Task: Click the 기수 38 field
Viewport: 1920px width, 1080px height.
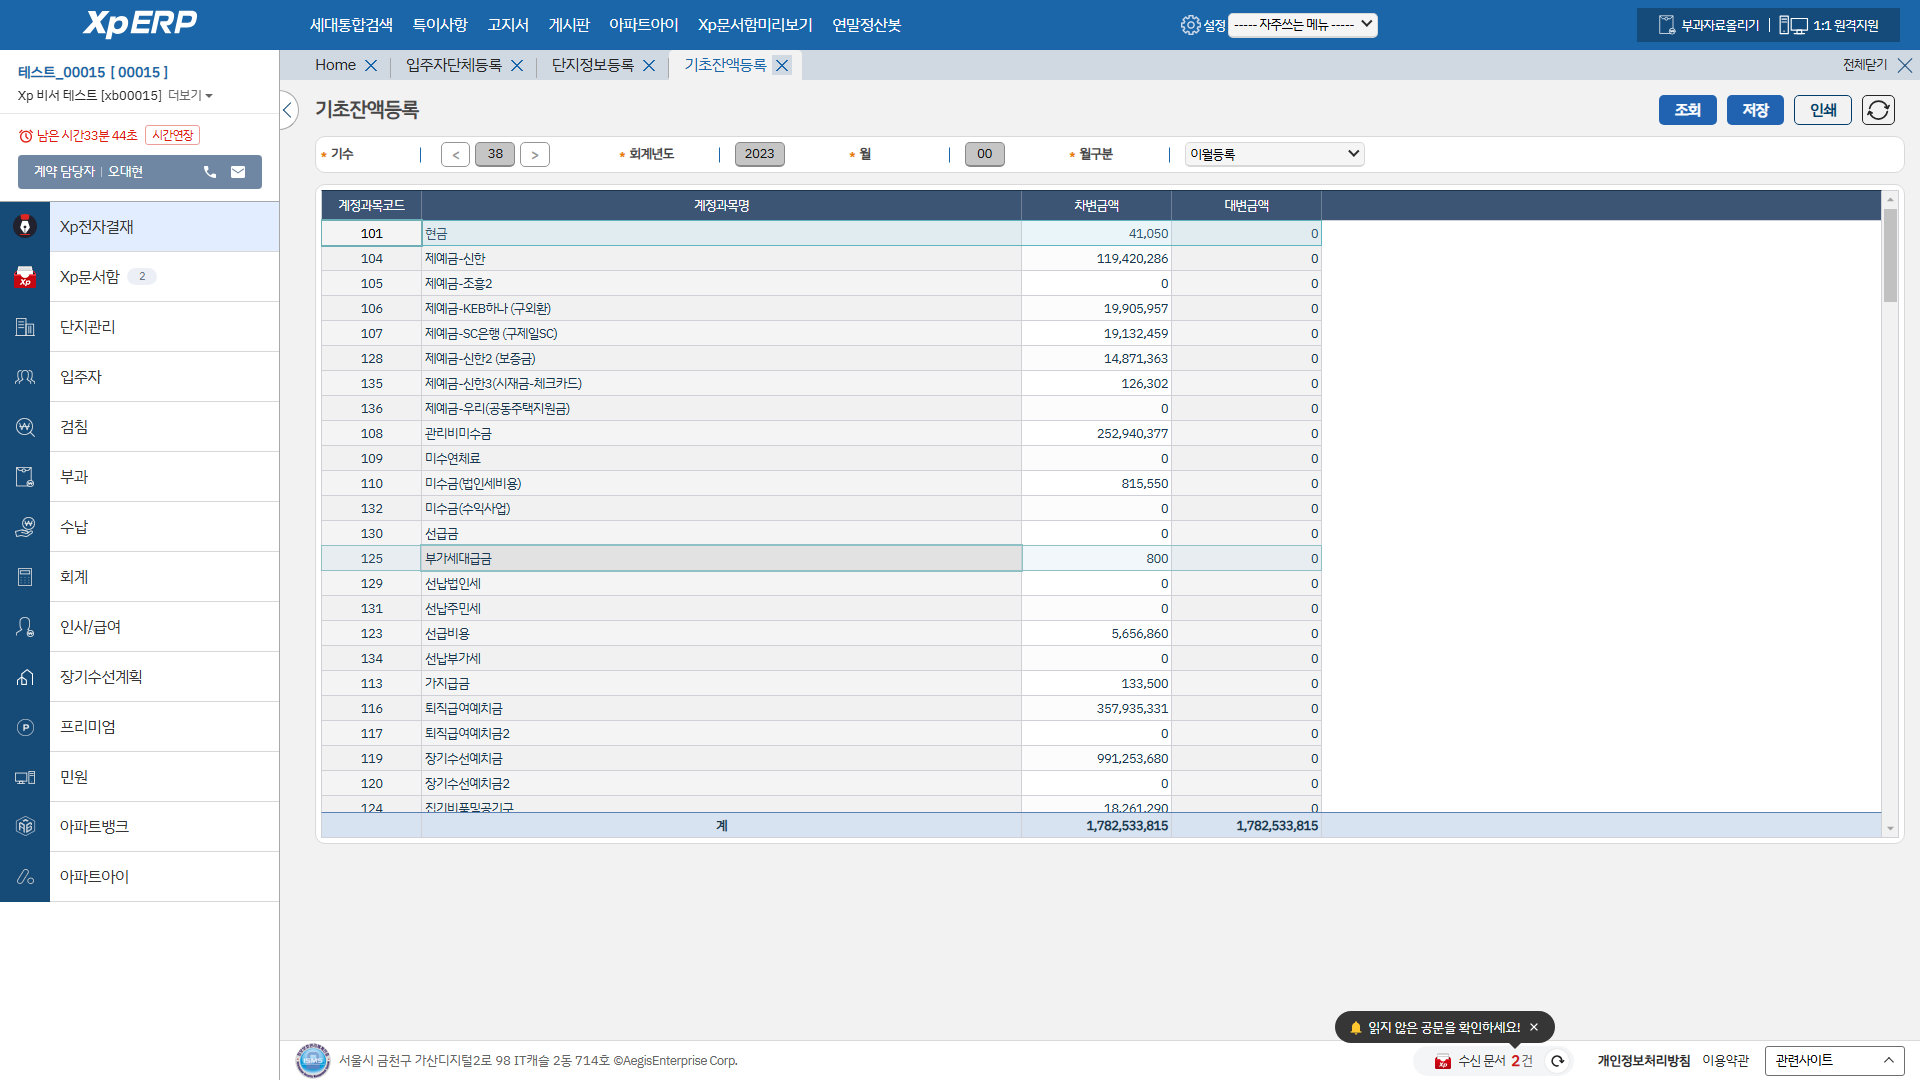Action: 495,154
